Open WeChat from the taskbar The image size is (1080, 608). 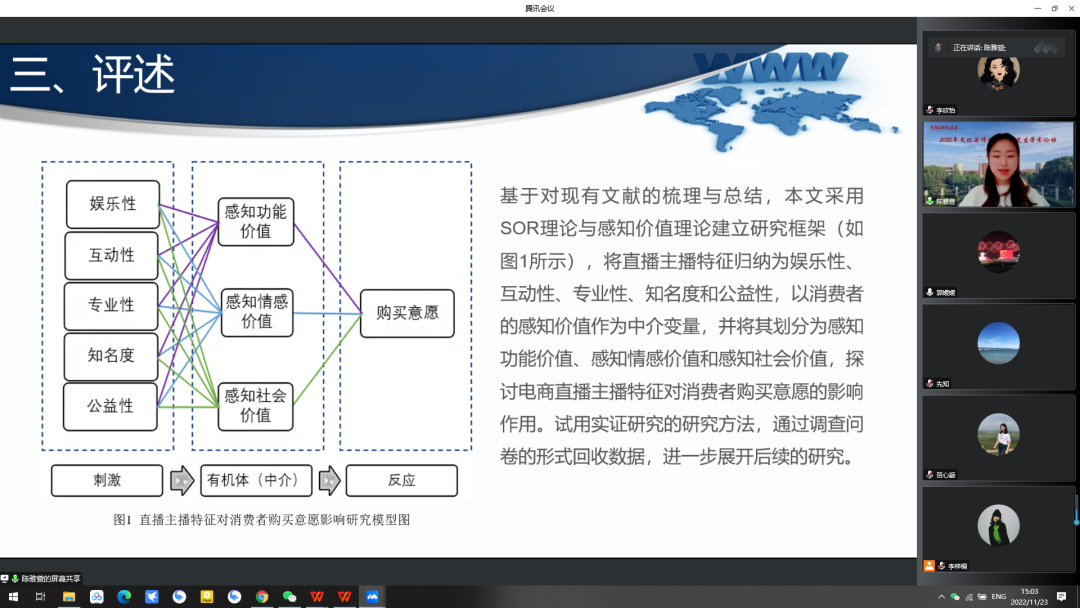tap(288, 596)
